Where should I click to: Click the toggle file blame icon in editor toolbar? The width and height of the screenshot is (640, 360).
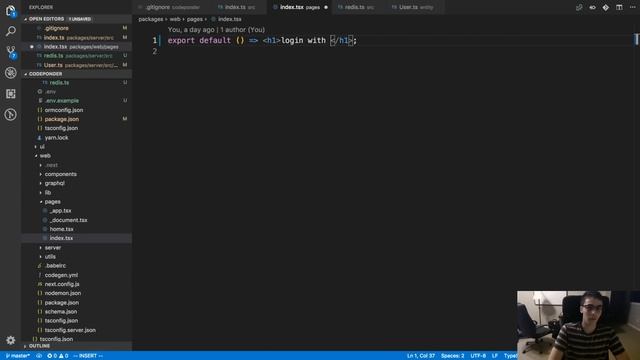tap(592, 7)
